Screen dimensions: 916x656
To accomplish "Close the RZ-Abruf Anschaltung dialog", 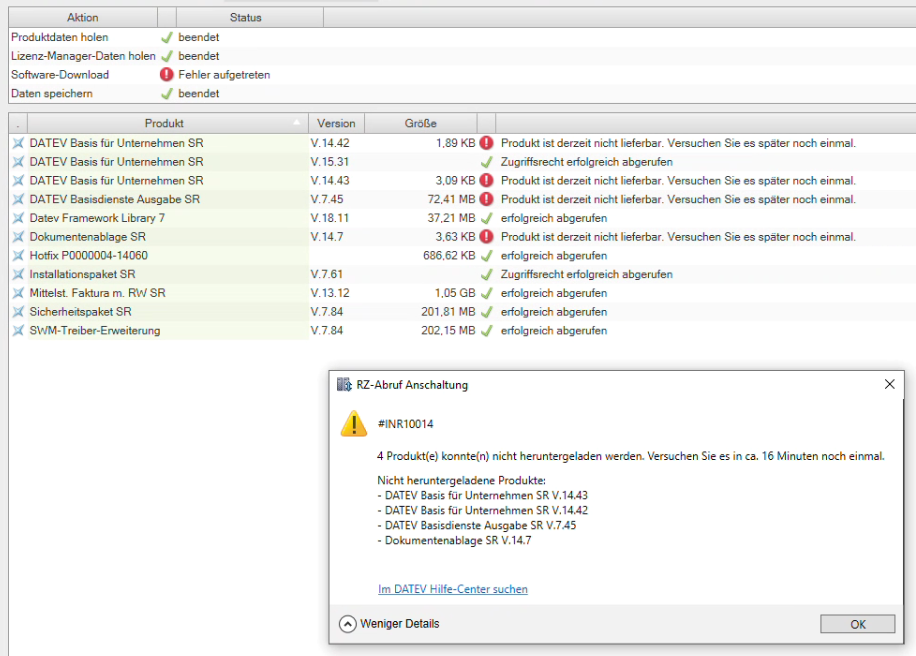I will click(889, 385).
